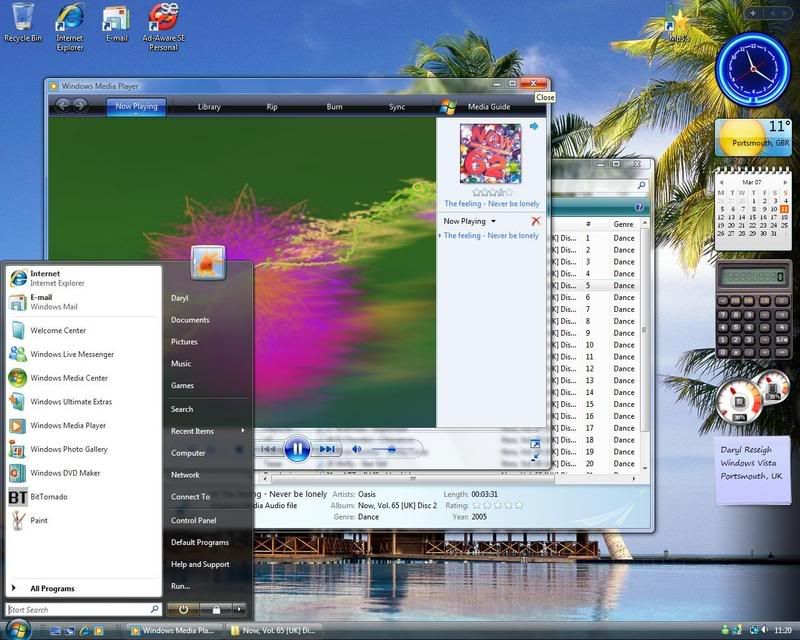Expand All Programs in Start menu

click(83, 588)
